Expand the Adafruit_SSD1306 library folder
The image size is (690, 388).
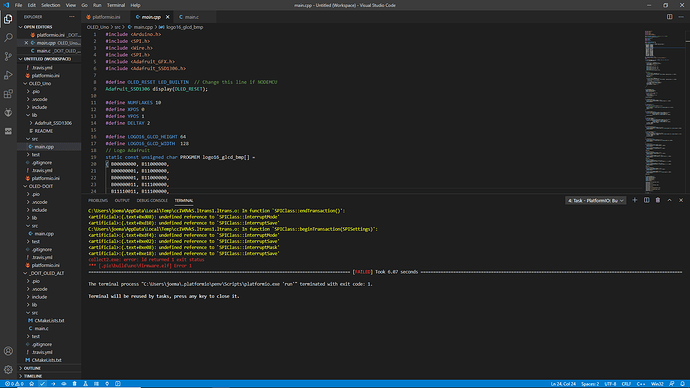50,123
